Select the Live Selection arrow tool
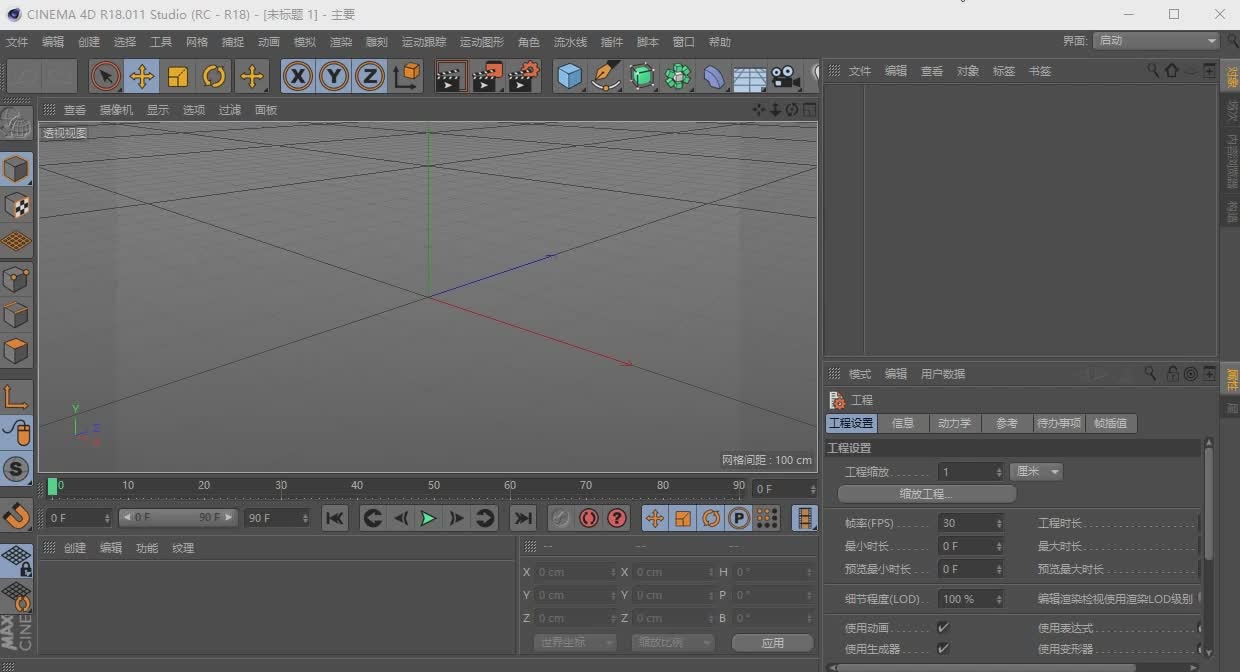The width and height of the screenshot is (1240, 672). 106,76
